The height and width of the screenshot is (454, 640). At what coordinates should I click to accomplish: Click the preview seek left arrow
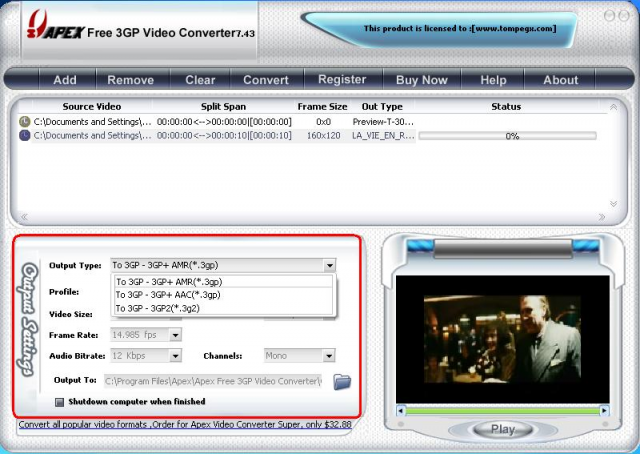pyautogui.click(x=401, y=410)
